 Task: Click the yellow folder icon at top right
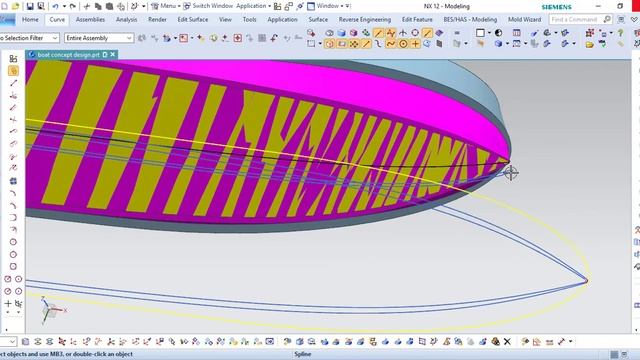589,44
